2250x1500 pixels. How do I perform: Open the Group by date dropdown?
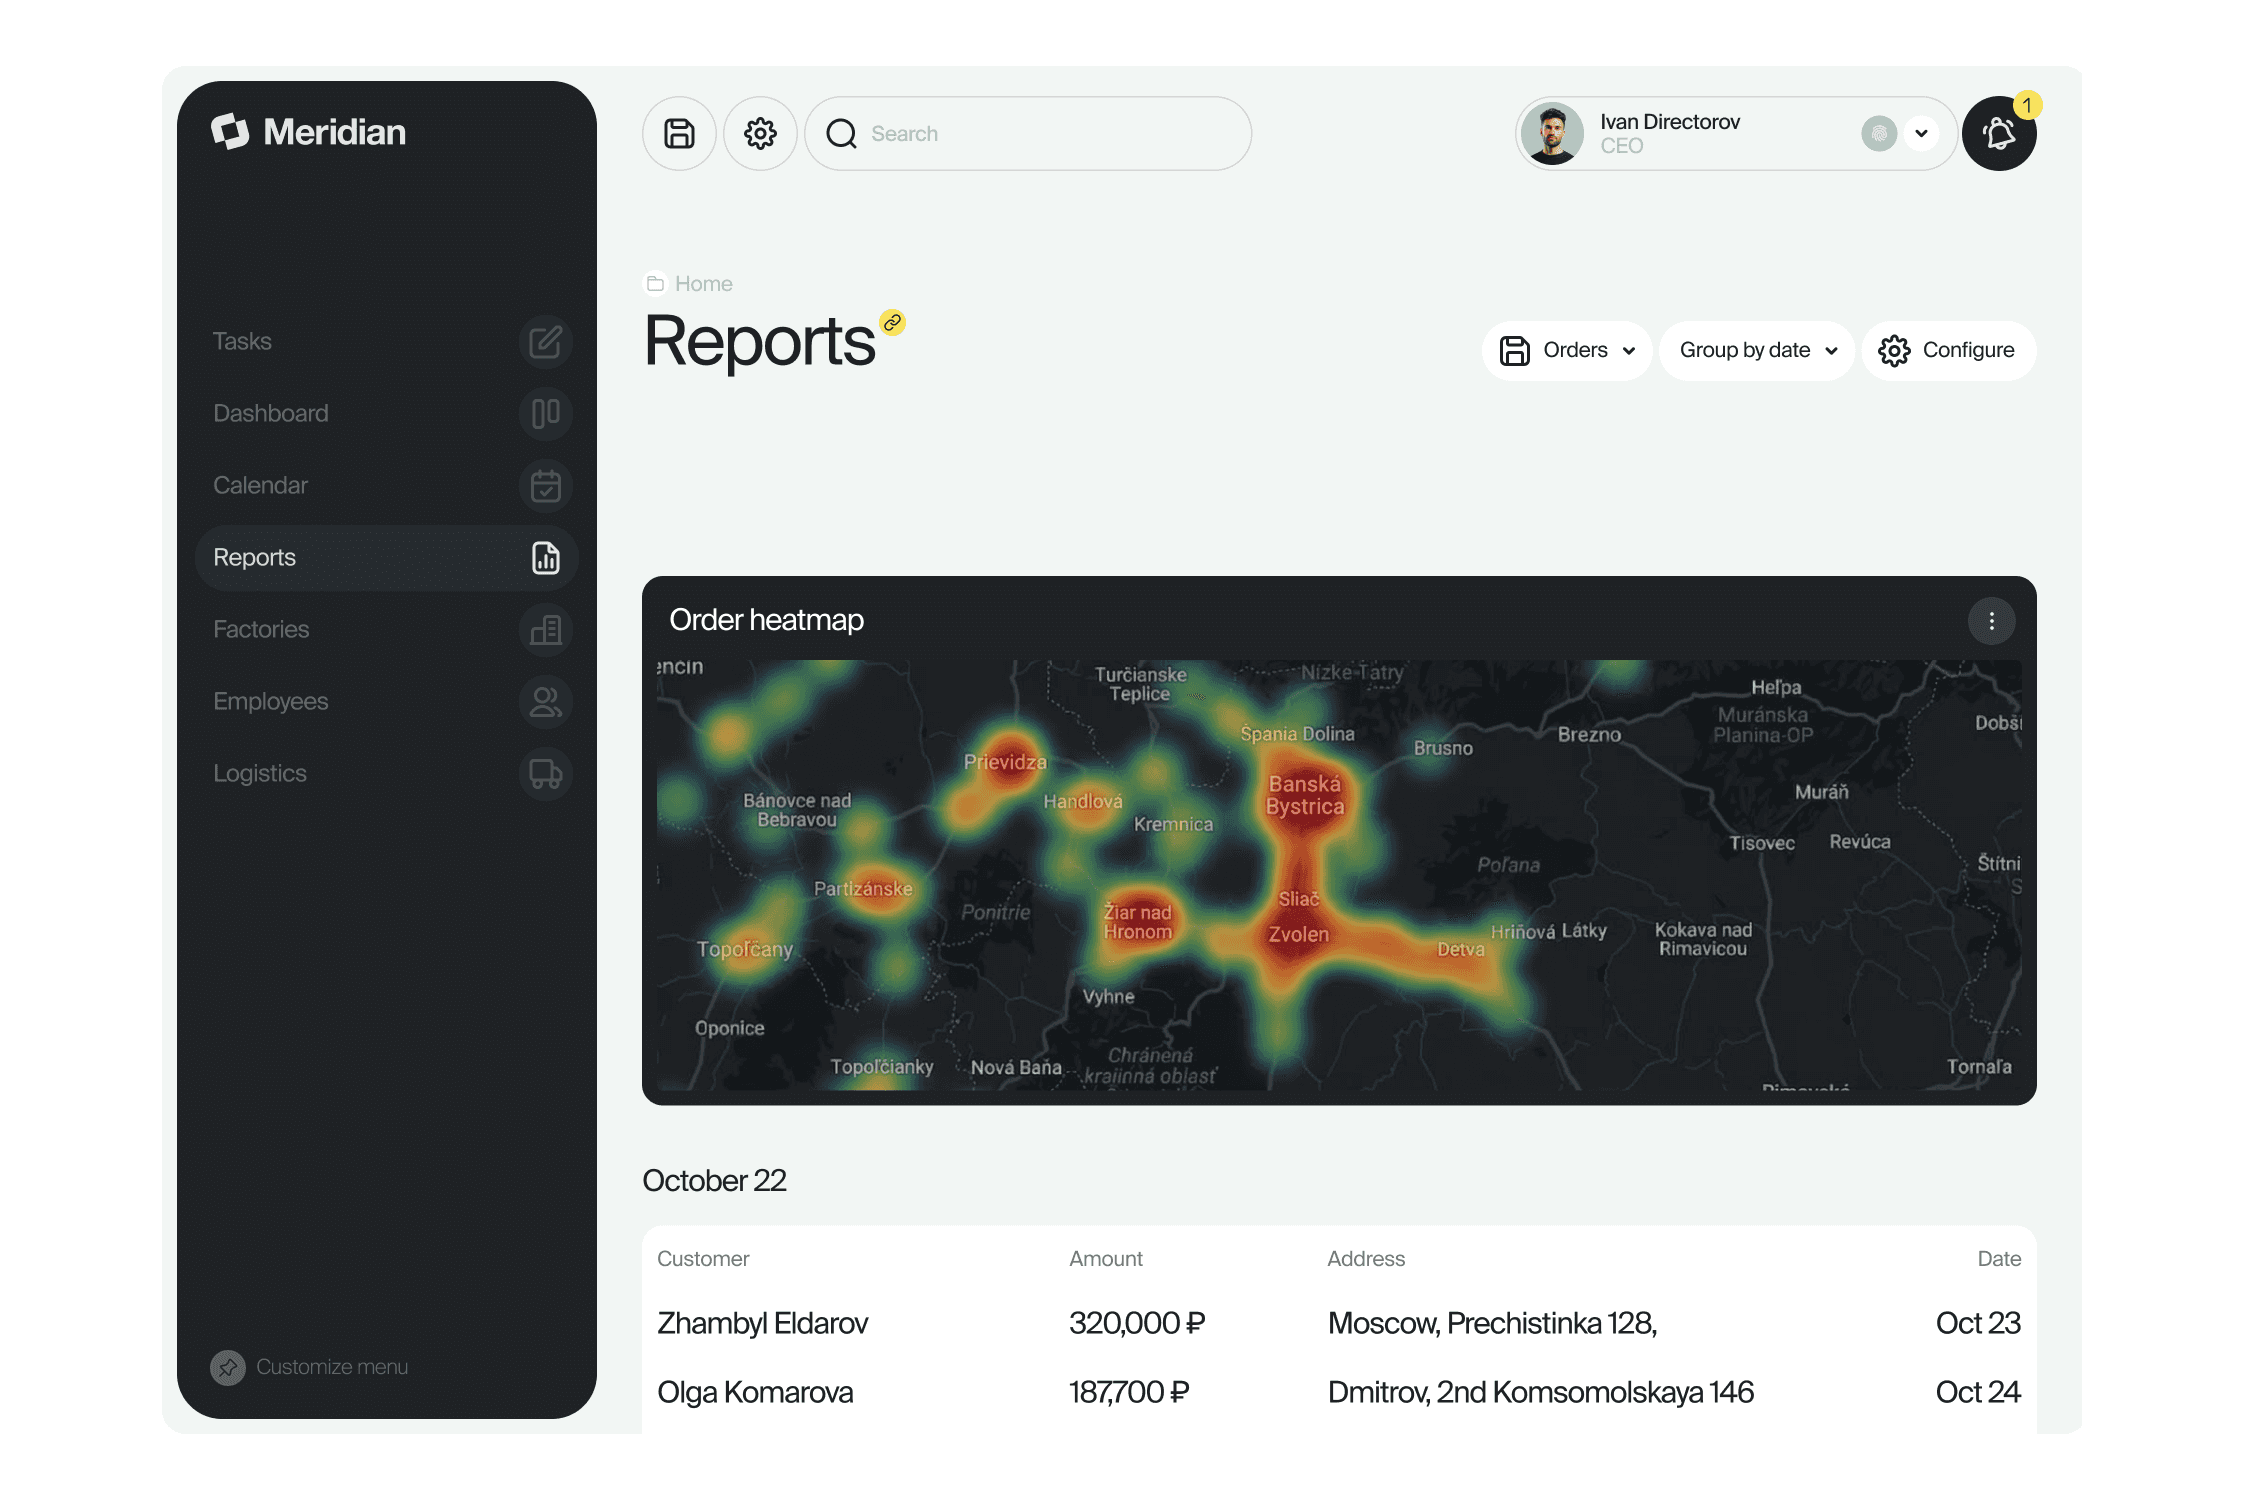coord(1757,351)
